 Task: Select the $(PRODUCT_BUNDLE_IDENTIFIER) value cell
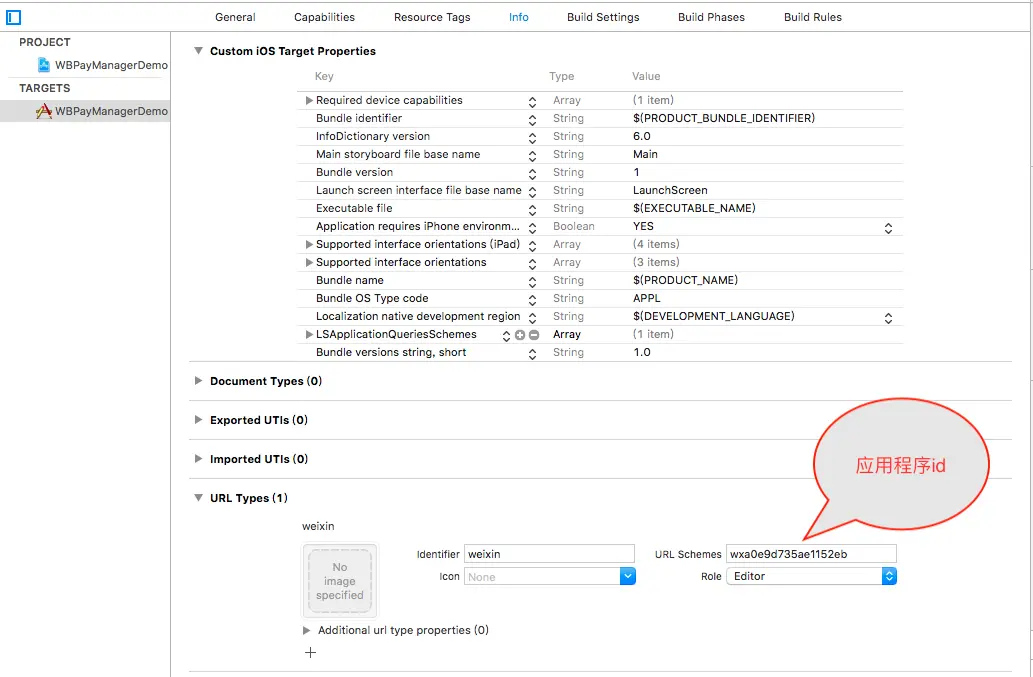724,118
